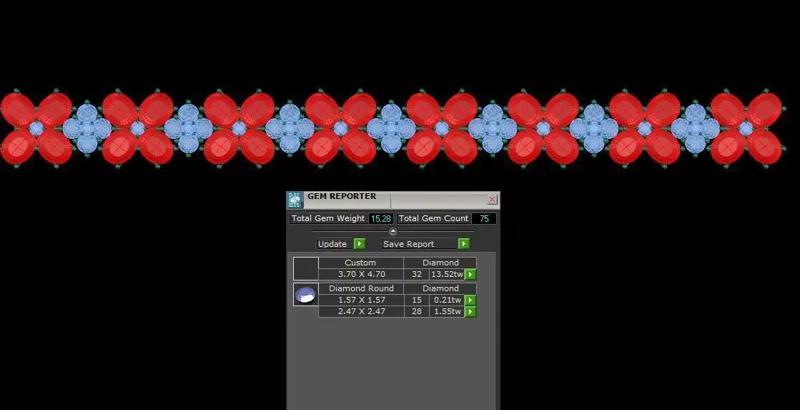Click the Diamond Round gem thumbnail
Image resolution: width=800 pixels, height=410 pixels.
306,295
